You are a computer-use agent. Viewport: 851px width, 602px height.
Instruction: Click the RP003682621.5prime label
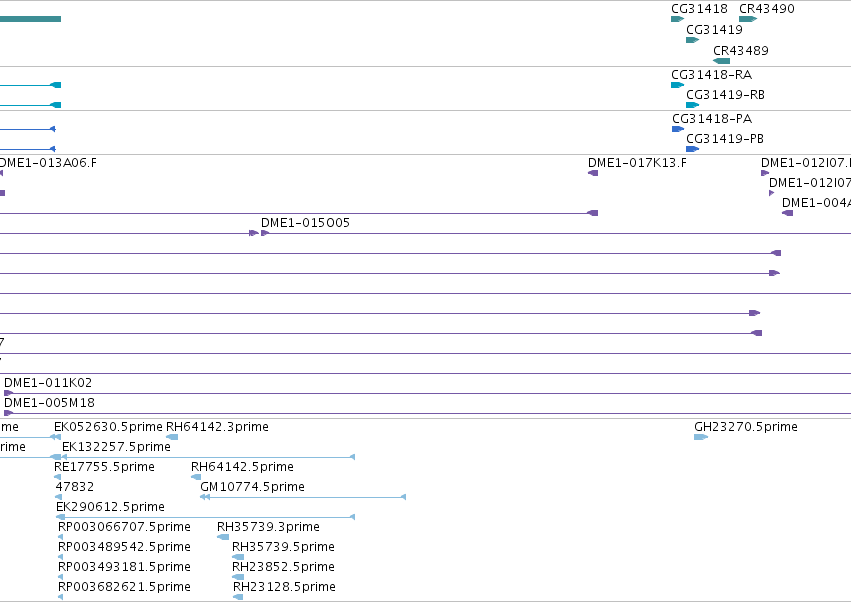click(x=124, y=587)
